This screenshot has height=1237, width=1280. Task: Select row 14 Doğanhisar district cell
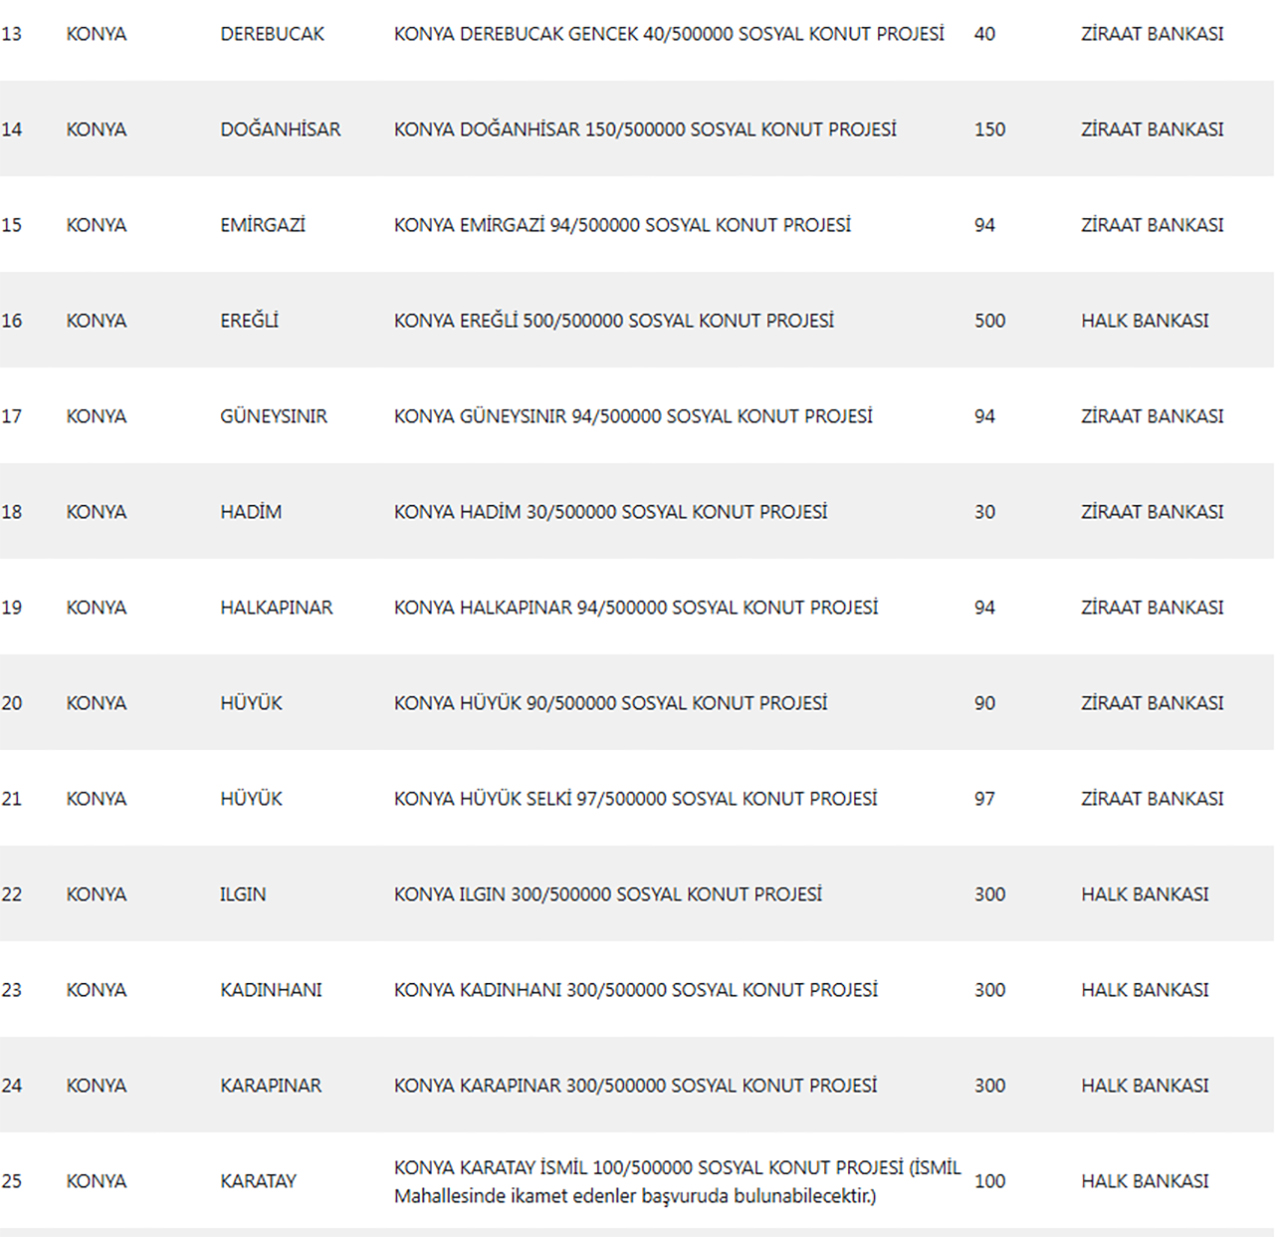click(280, 129)
